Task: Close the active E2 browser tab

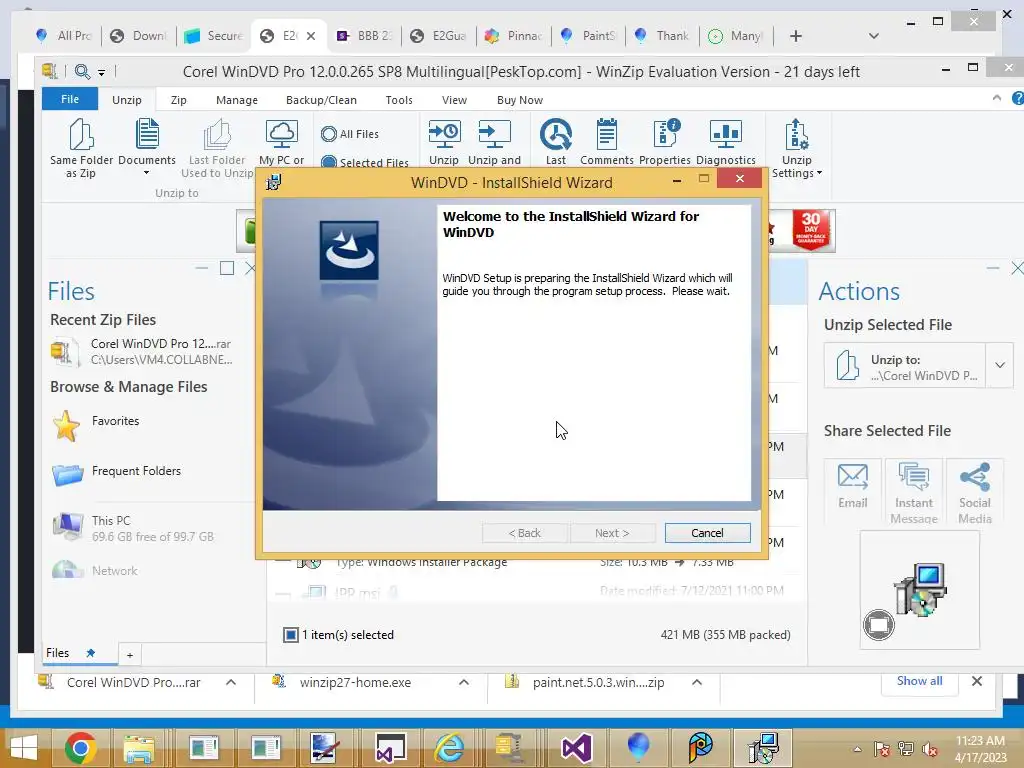Action: coord(311,36)
